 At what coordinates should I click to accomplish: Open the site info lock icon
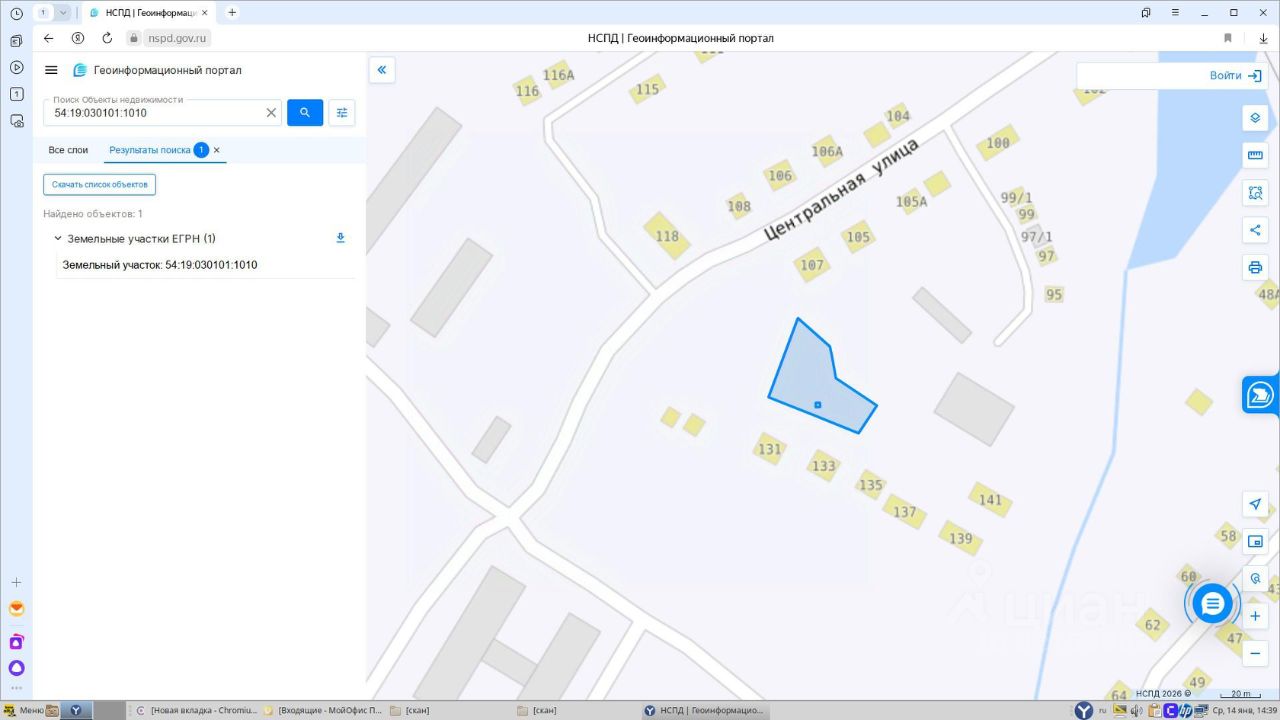pos(134,38)
